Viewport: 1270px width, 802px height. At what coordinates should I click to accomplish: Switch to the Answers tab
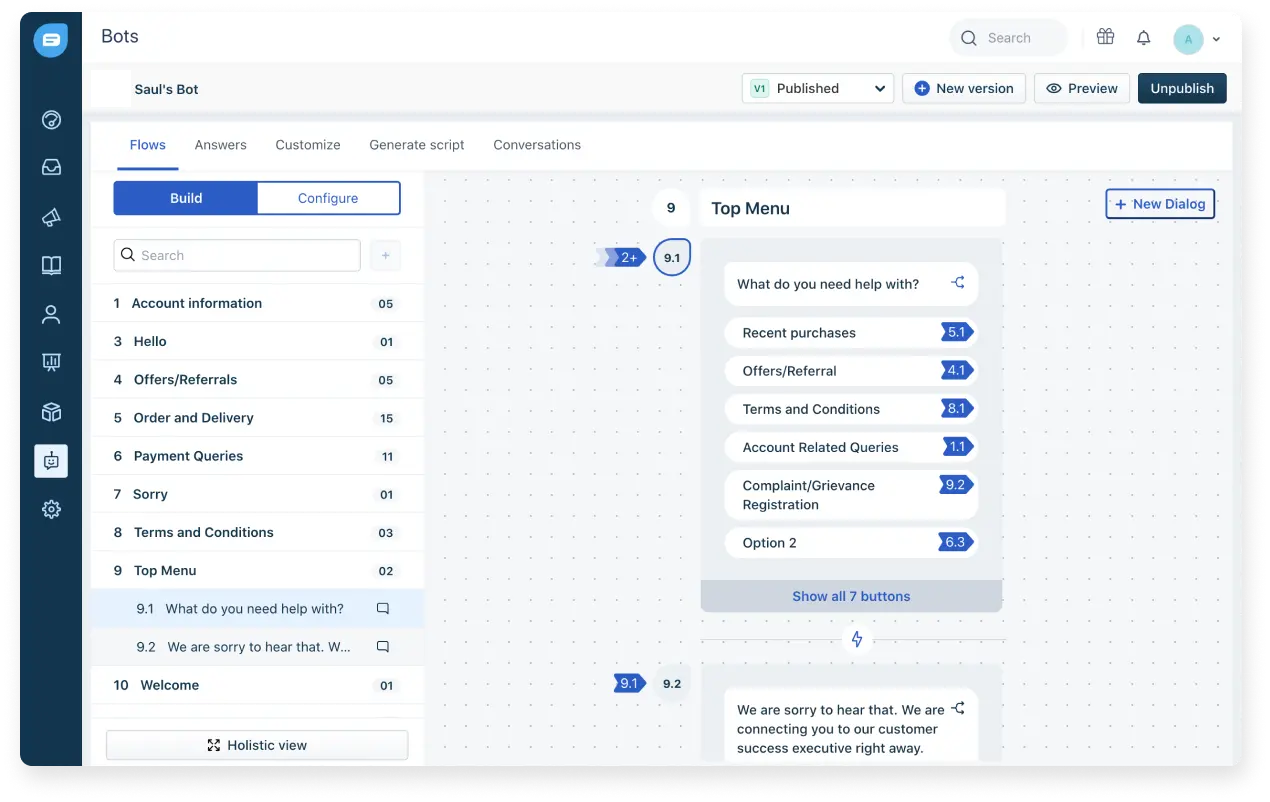pyautogui.click(x=220, y=145)
